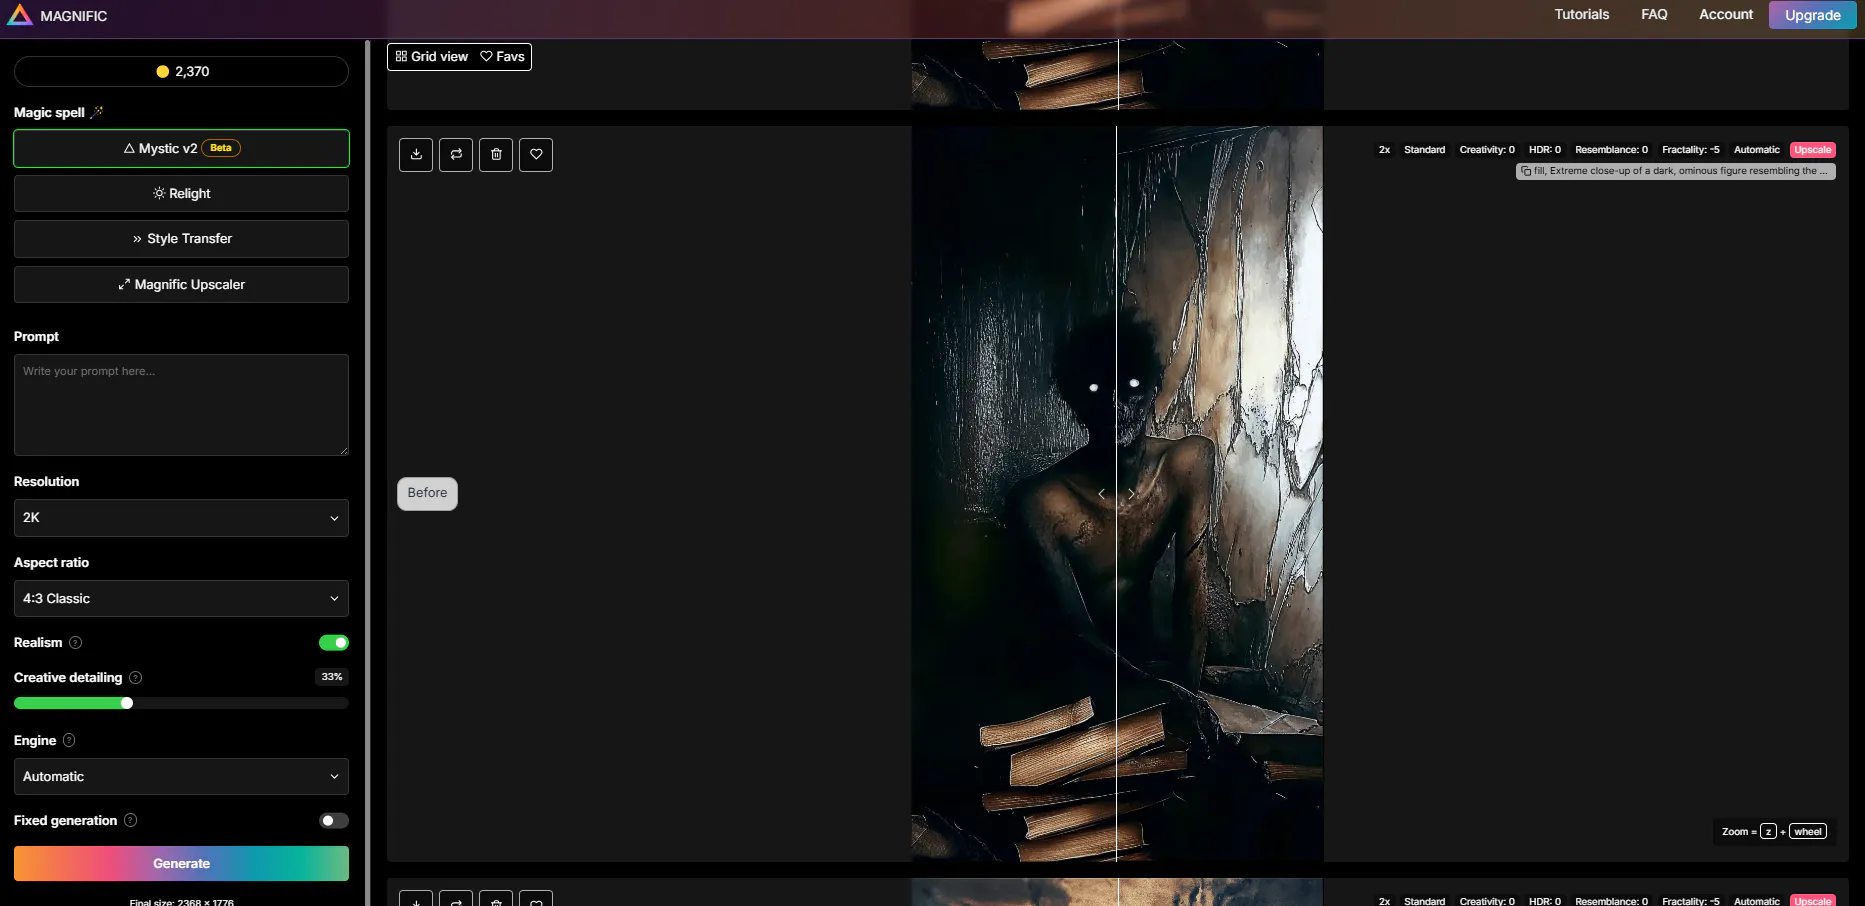This screenshot has height=906, width=1865.
Task: Click the magic wand icon beside Magic spell
Action: tap(97, 112)
